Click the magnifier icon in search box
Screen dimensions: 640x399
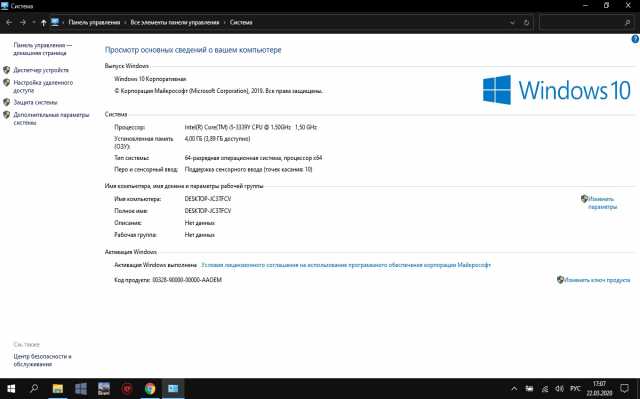[627, 22]
